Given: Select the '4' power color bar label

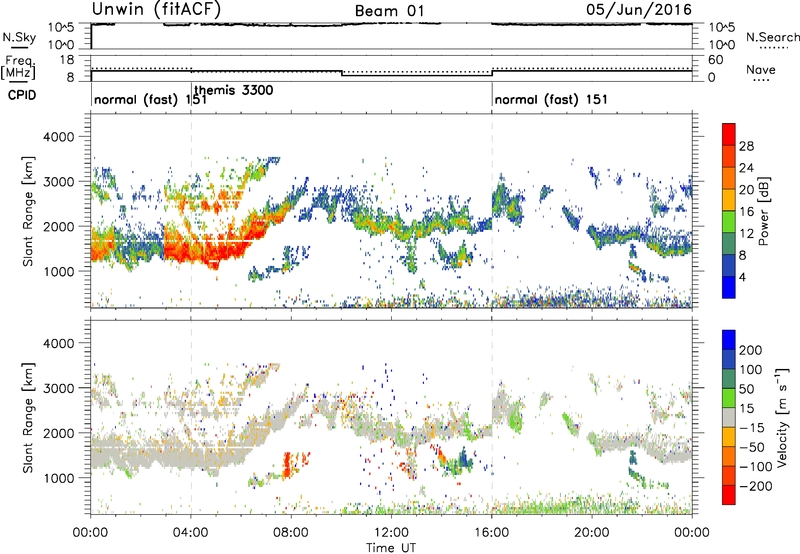Looking at the screenshot, I should click(742, 277).
